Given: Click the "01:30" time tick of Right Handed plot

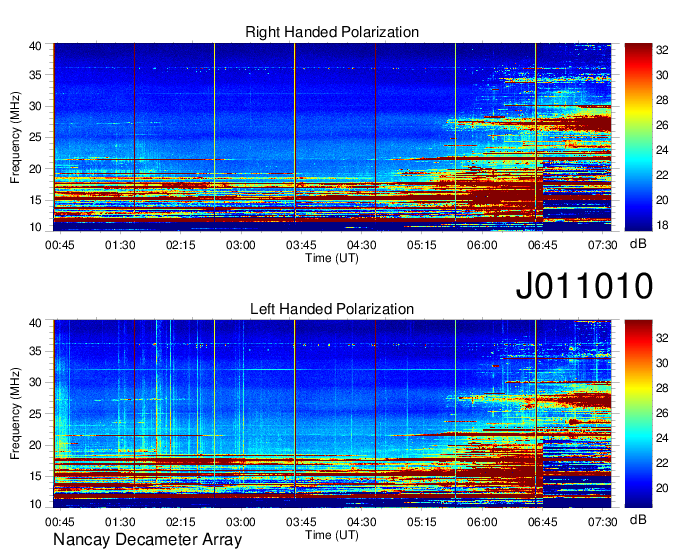Looking at the screenshot, I should [120, 245].
